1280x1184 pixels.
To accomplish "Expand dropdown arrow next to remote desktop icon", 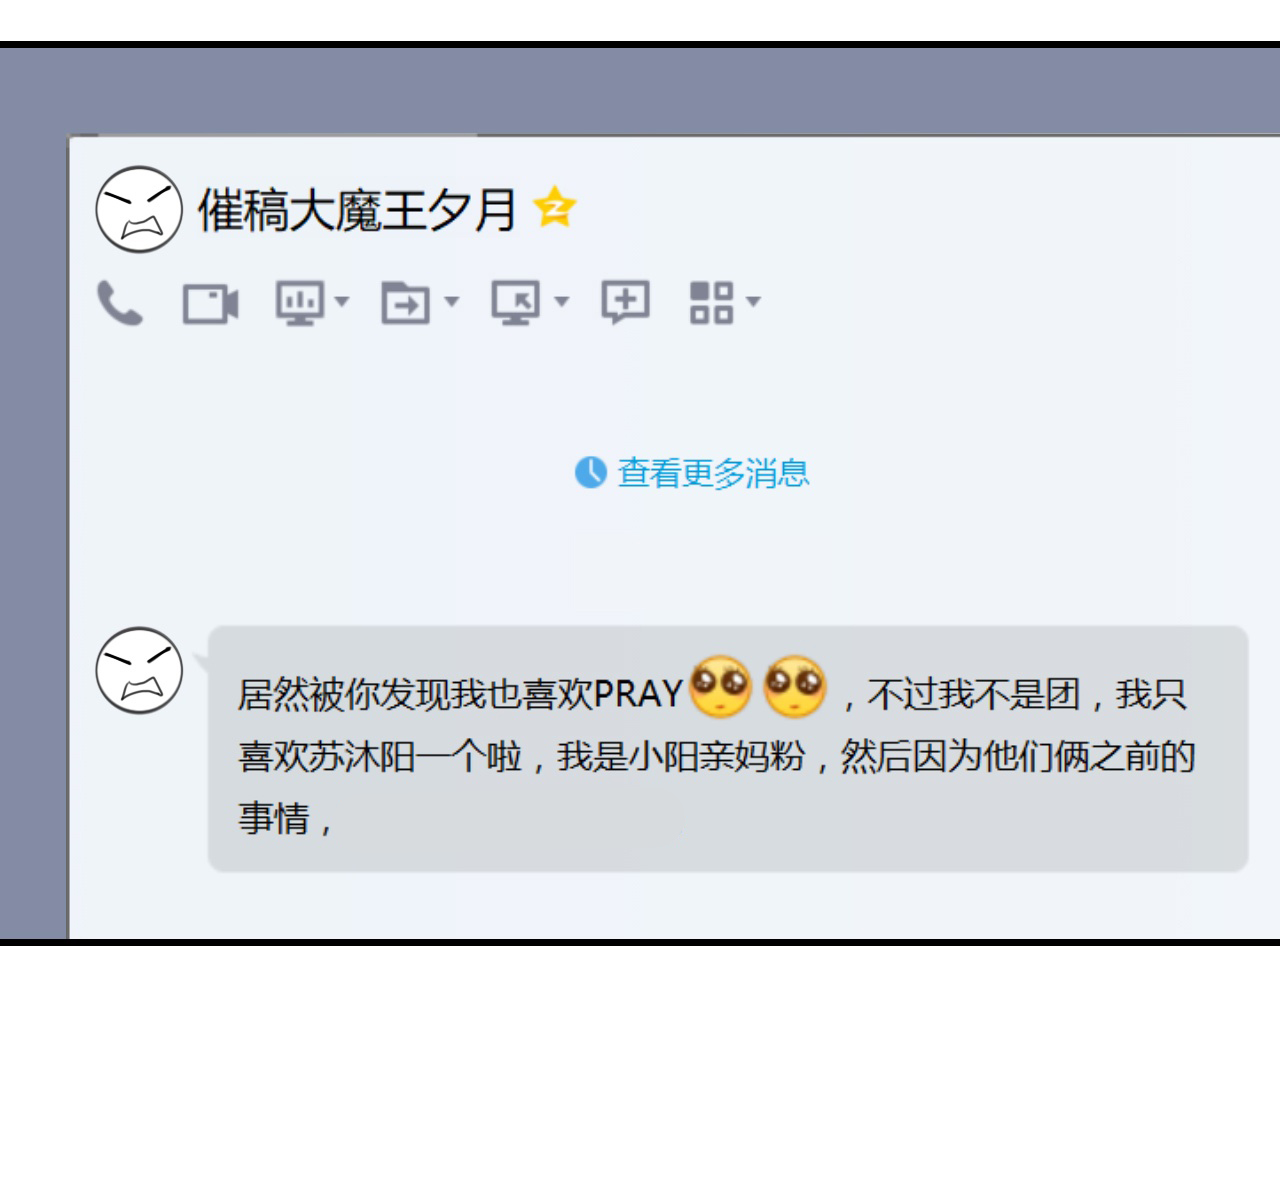I will click(x=561, y=301).
